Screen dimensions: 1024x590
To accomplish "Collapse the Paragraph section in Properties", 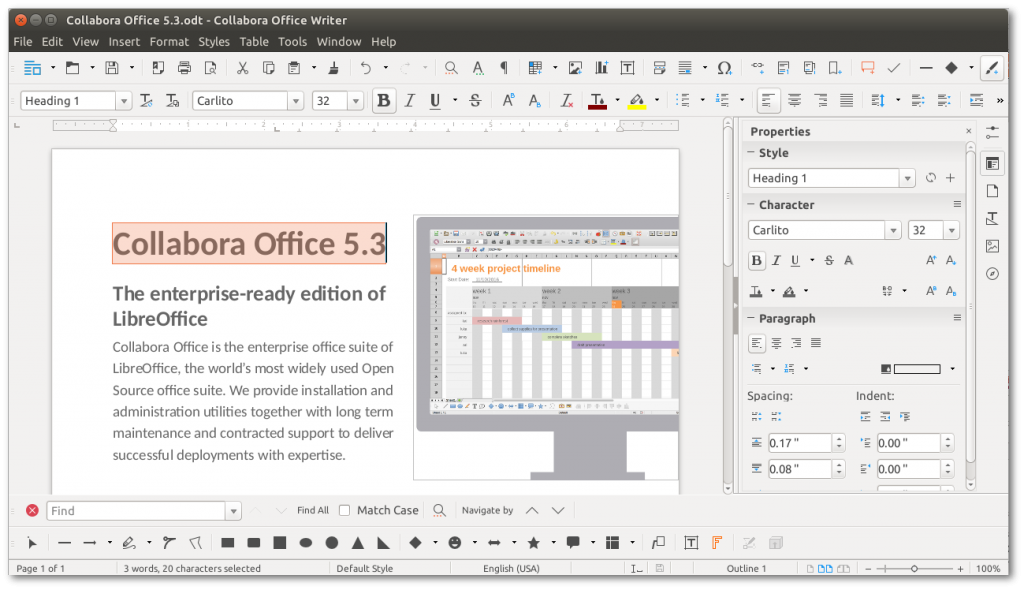I will [x=751, y=318].
